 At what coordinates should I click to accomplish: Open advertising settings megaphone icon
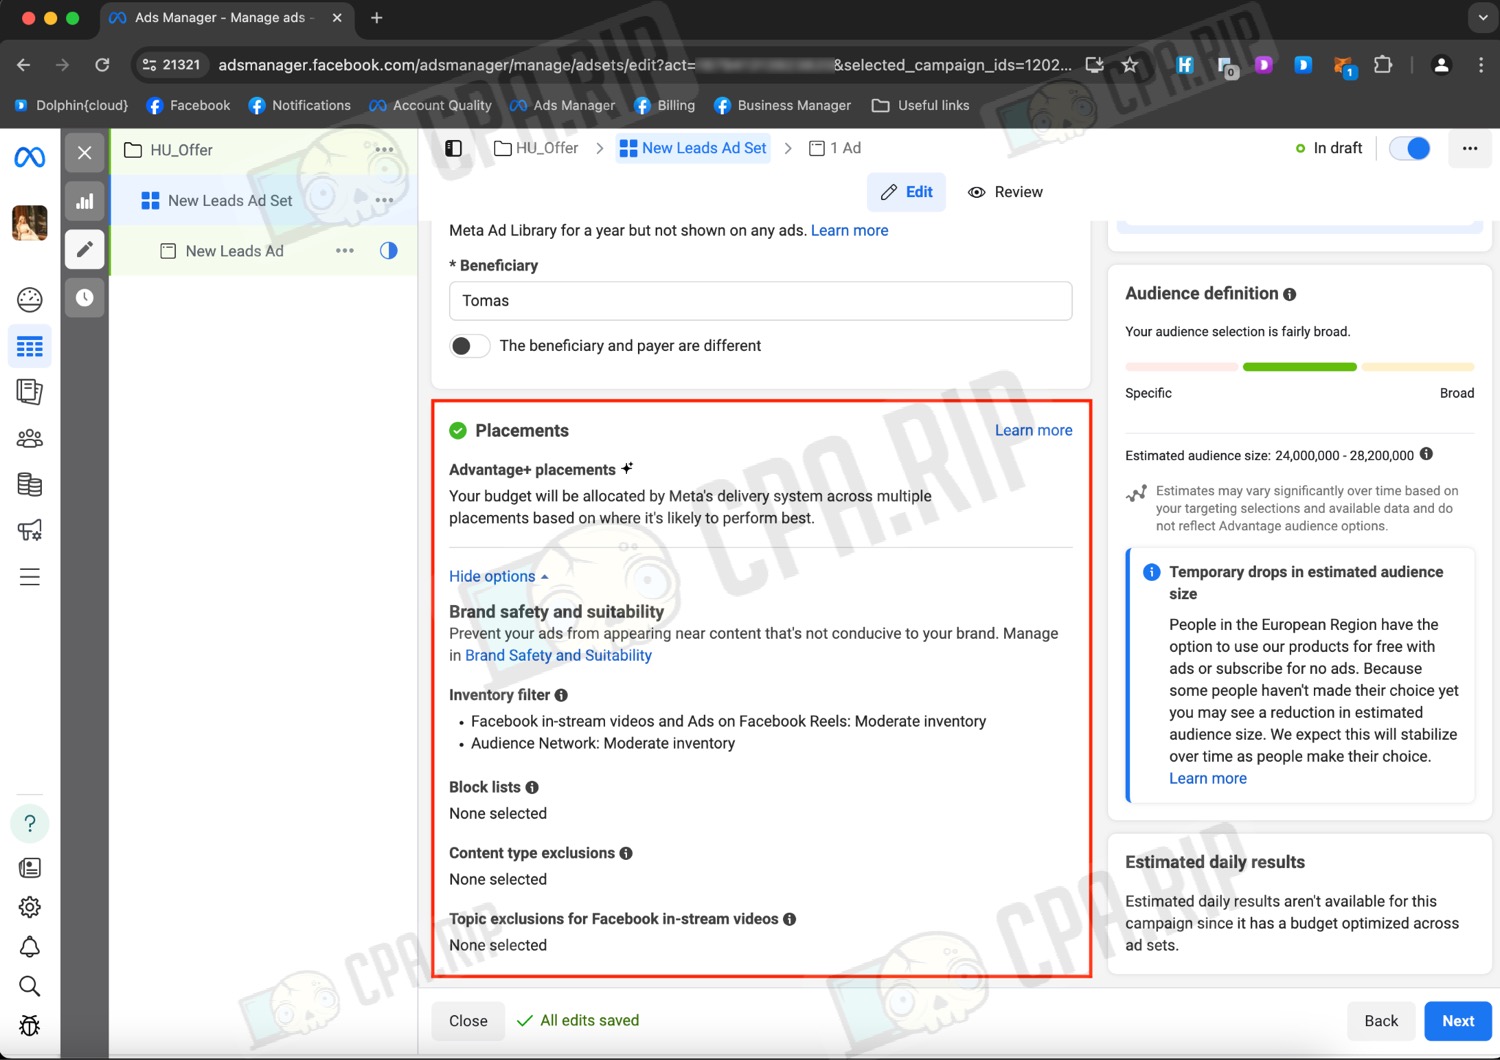tap(30, 530)
